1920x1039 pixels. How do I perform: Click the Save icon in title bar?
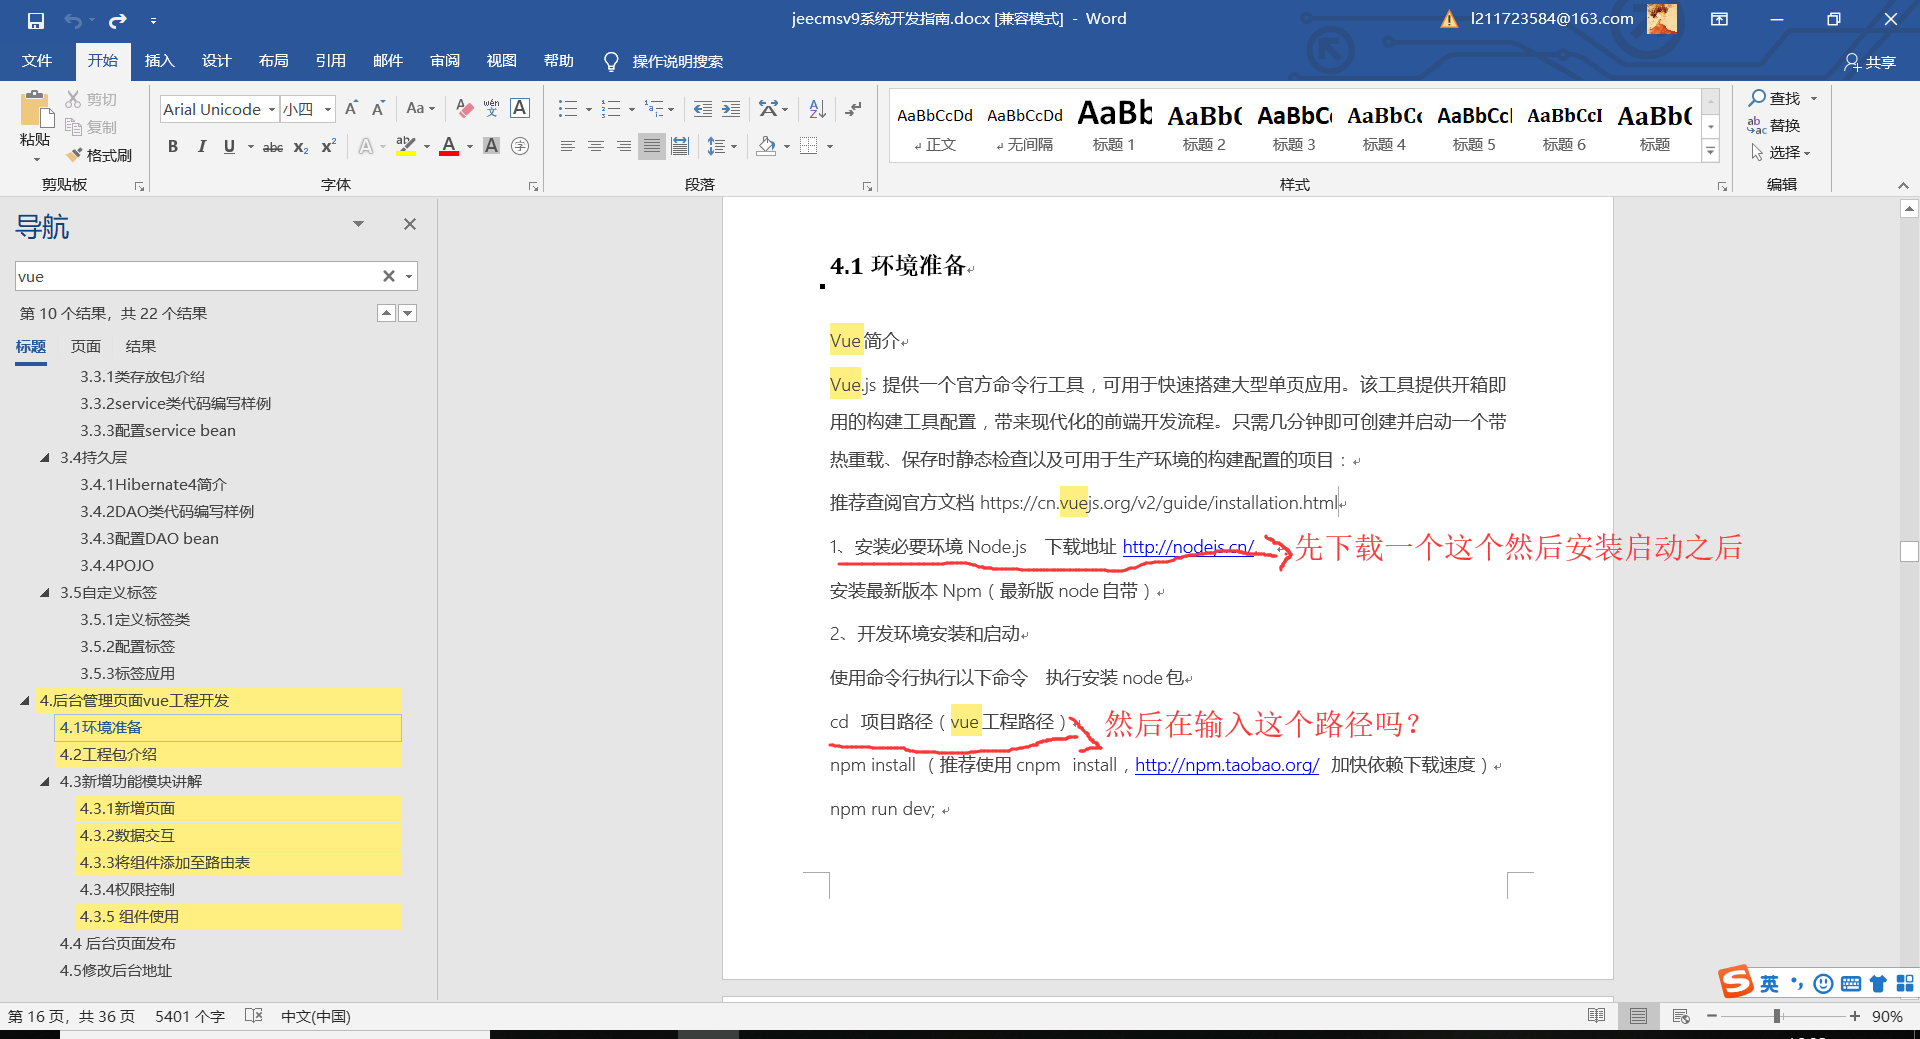pyautogui.click(x=36, y=20)
